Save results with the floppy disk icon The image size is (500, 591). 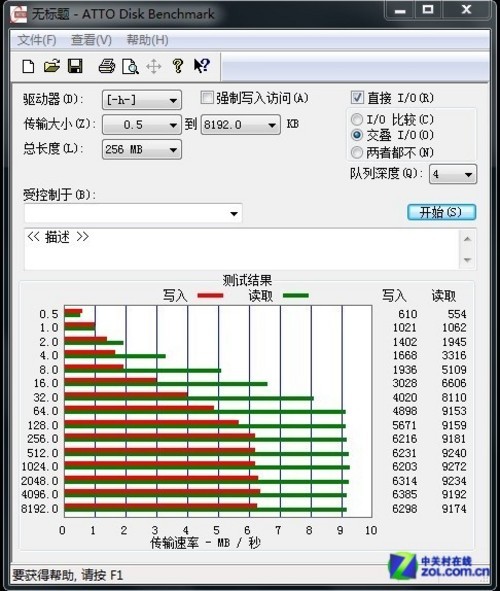pos(75,66)
